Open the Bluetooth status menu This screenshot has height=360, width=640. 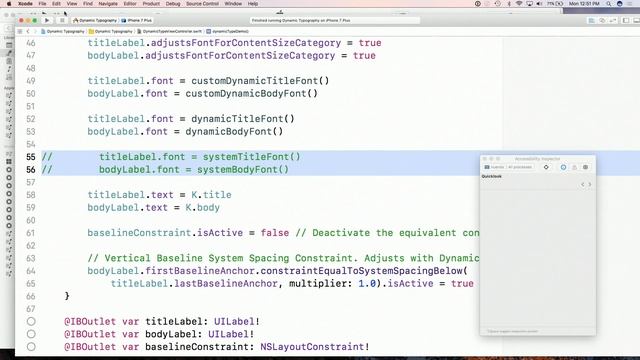pyautogui.click(x=509, y=4)
